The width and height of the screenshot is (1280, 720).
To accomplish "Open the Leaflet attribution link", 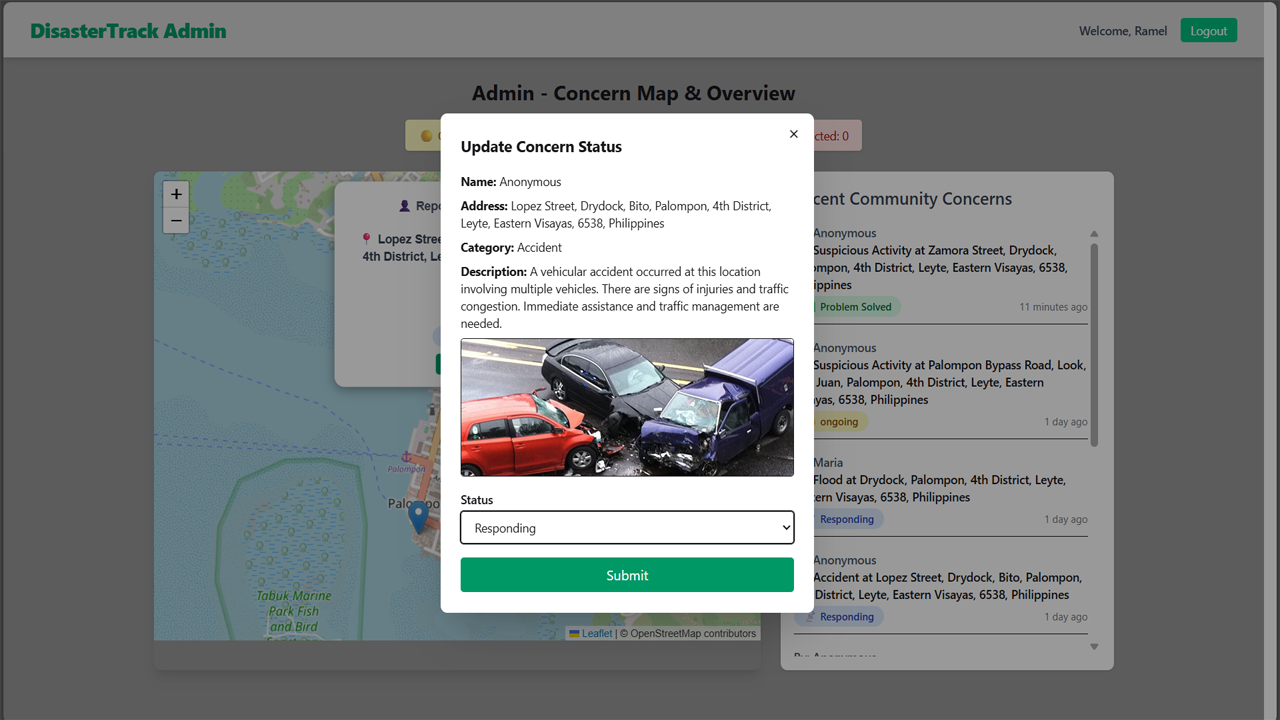I will tap(596, 633).
